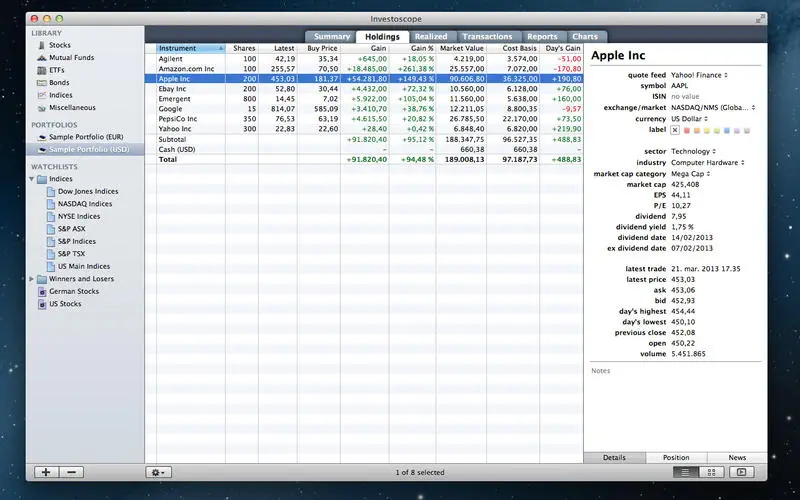Viewport: 800px width, 500px height.
Task: Switch to grid view mode
Action: [711, 472]
